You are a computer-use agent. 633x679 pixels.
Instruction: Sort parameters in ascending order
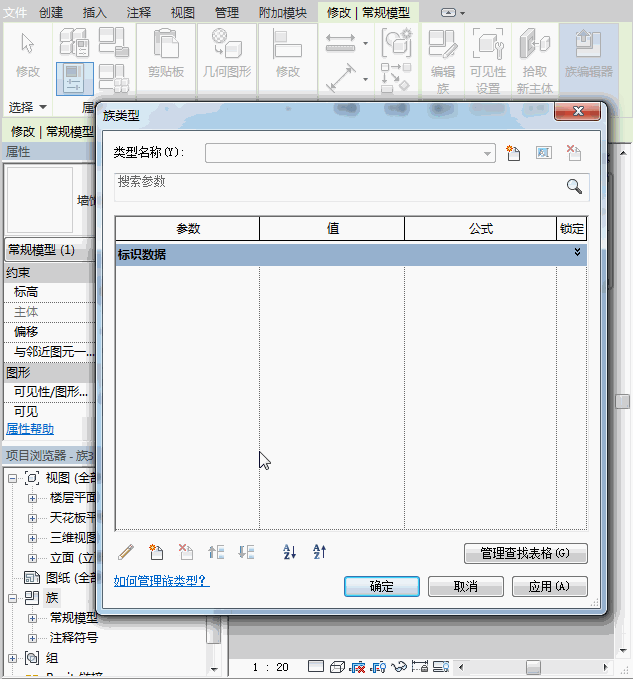point(290,552)
